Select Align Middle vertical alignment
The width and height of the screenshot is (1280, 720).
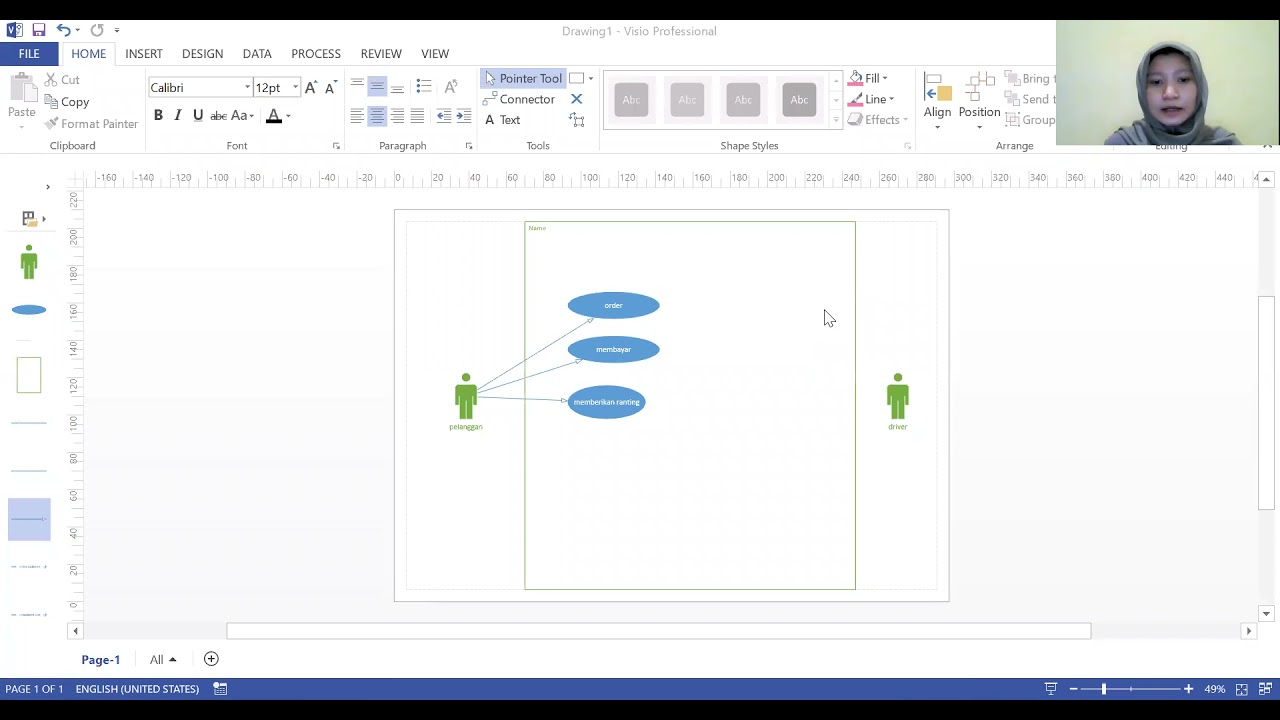(377, 87)
